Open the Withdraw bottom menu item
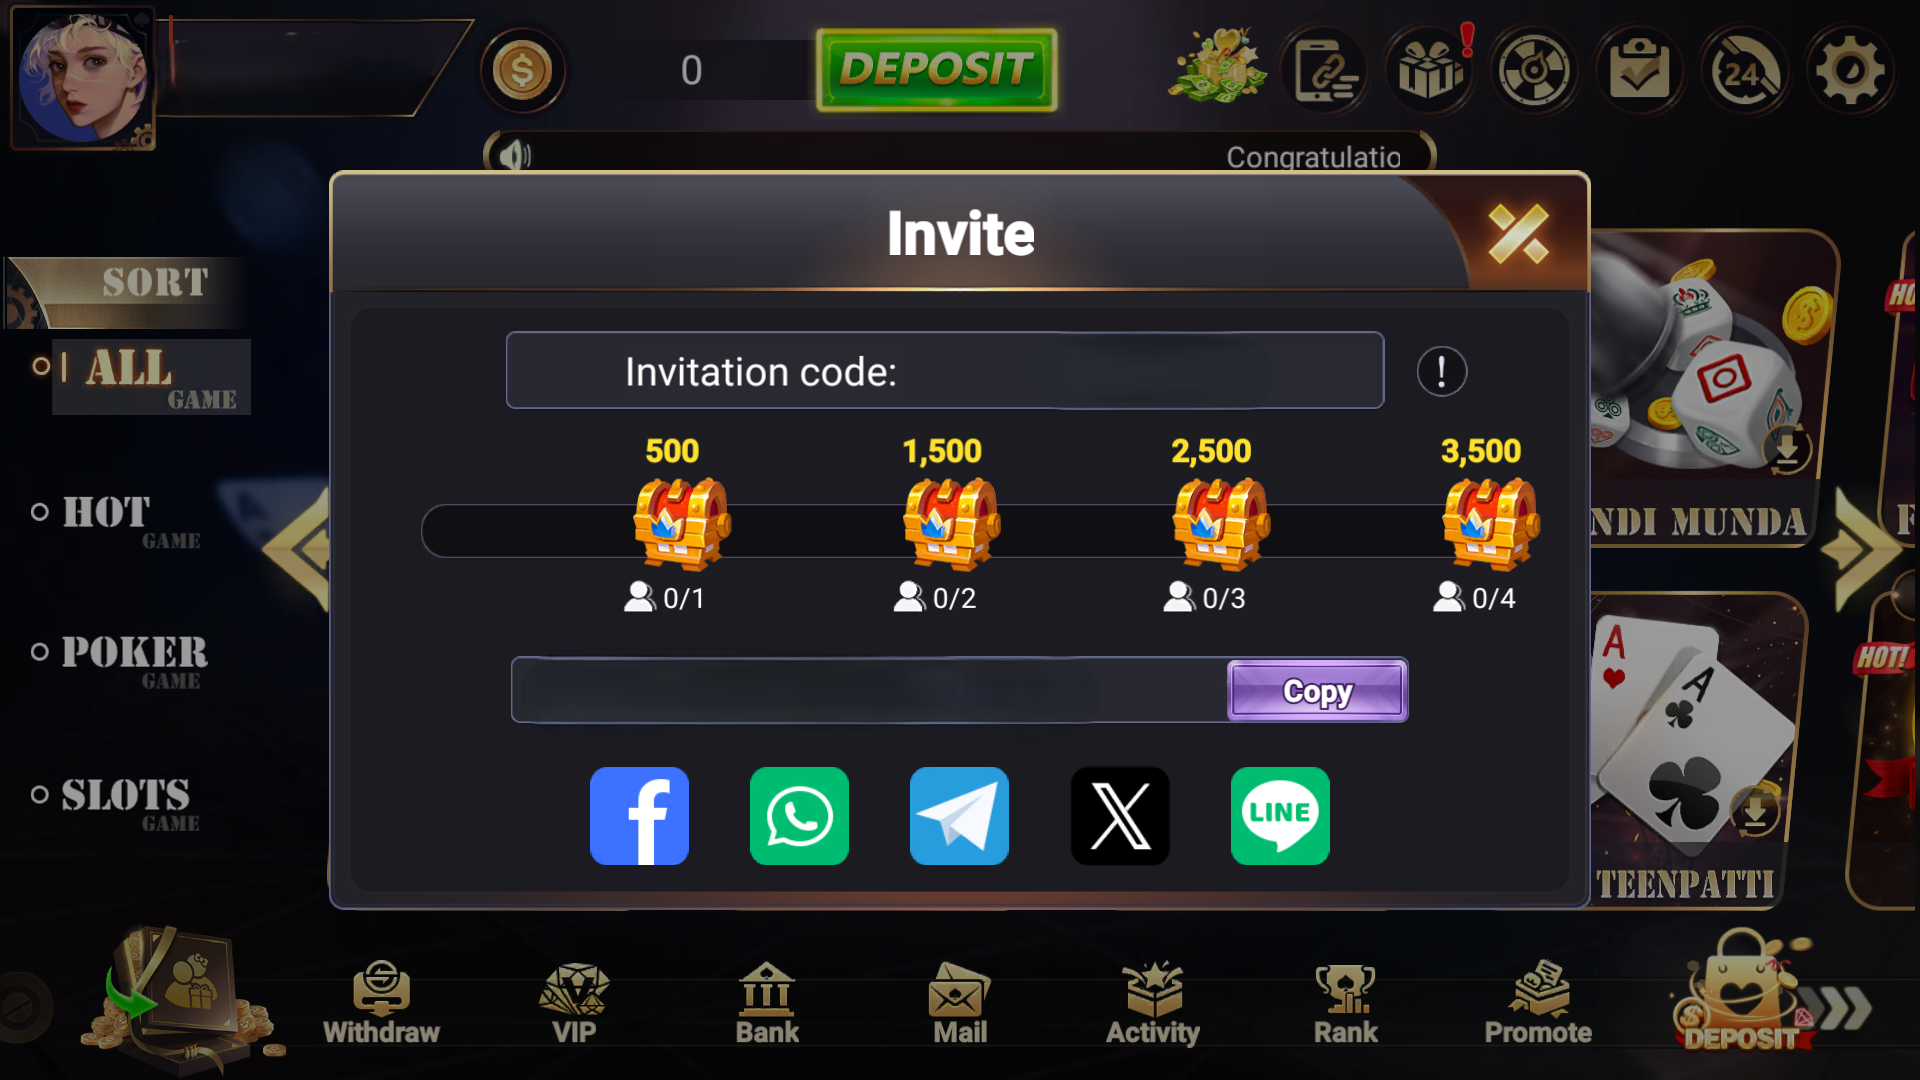The height and width of the screenshot is (1080, 1920). (381, 1003)
